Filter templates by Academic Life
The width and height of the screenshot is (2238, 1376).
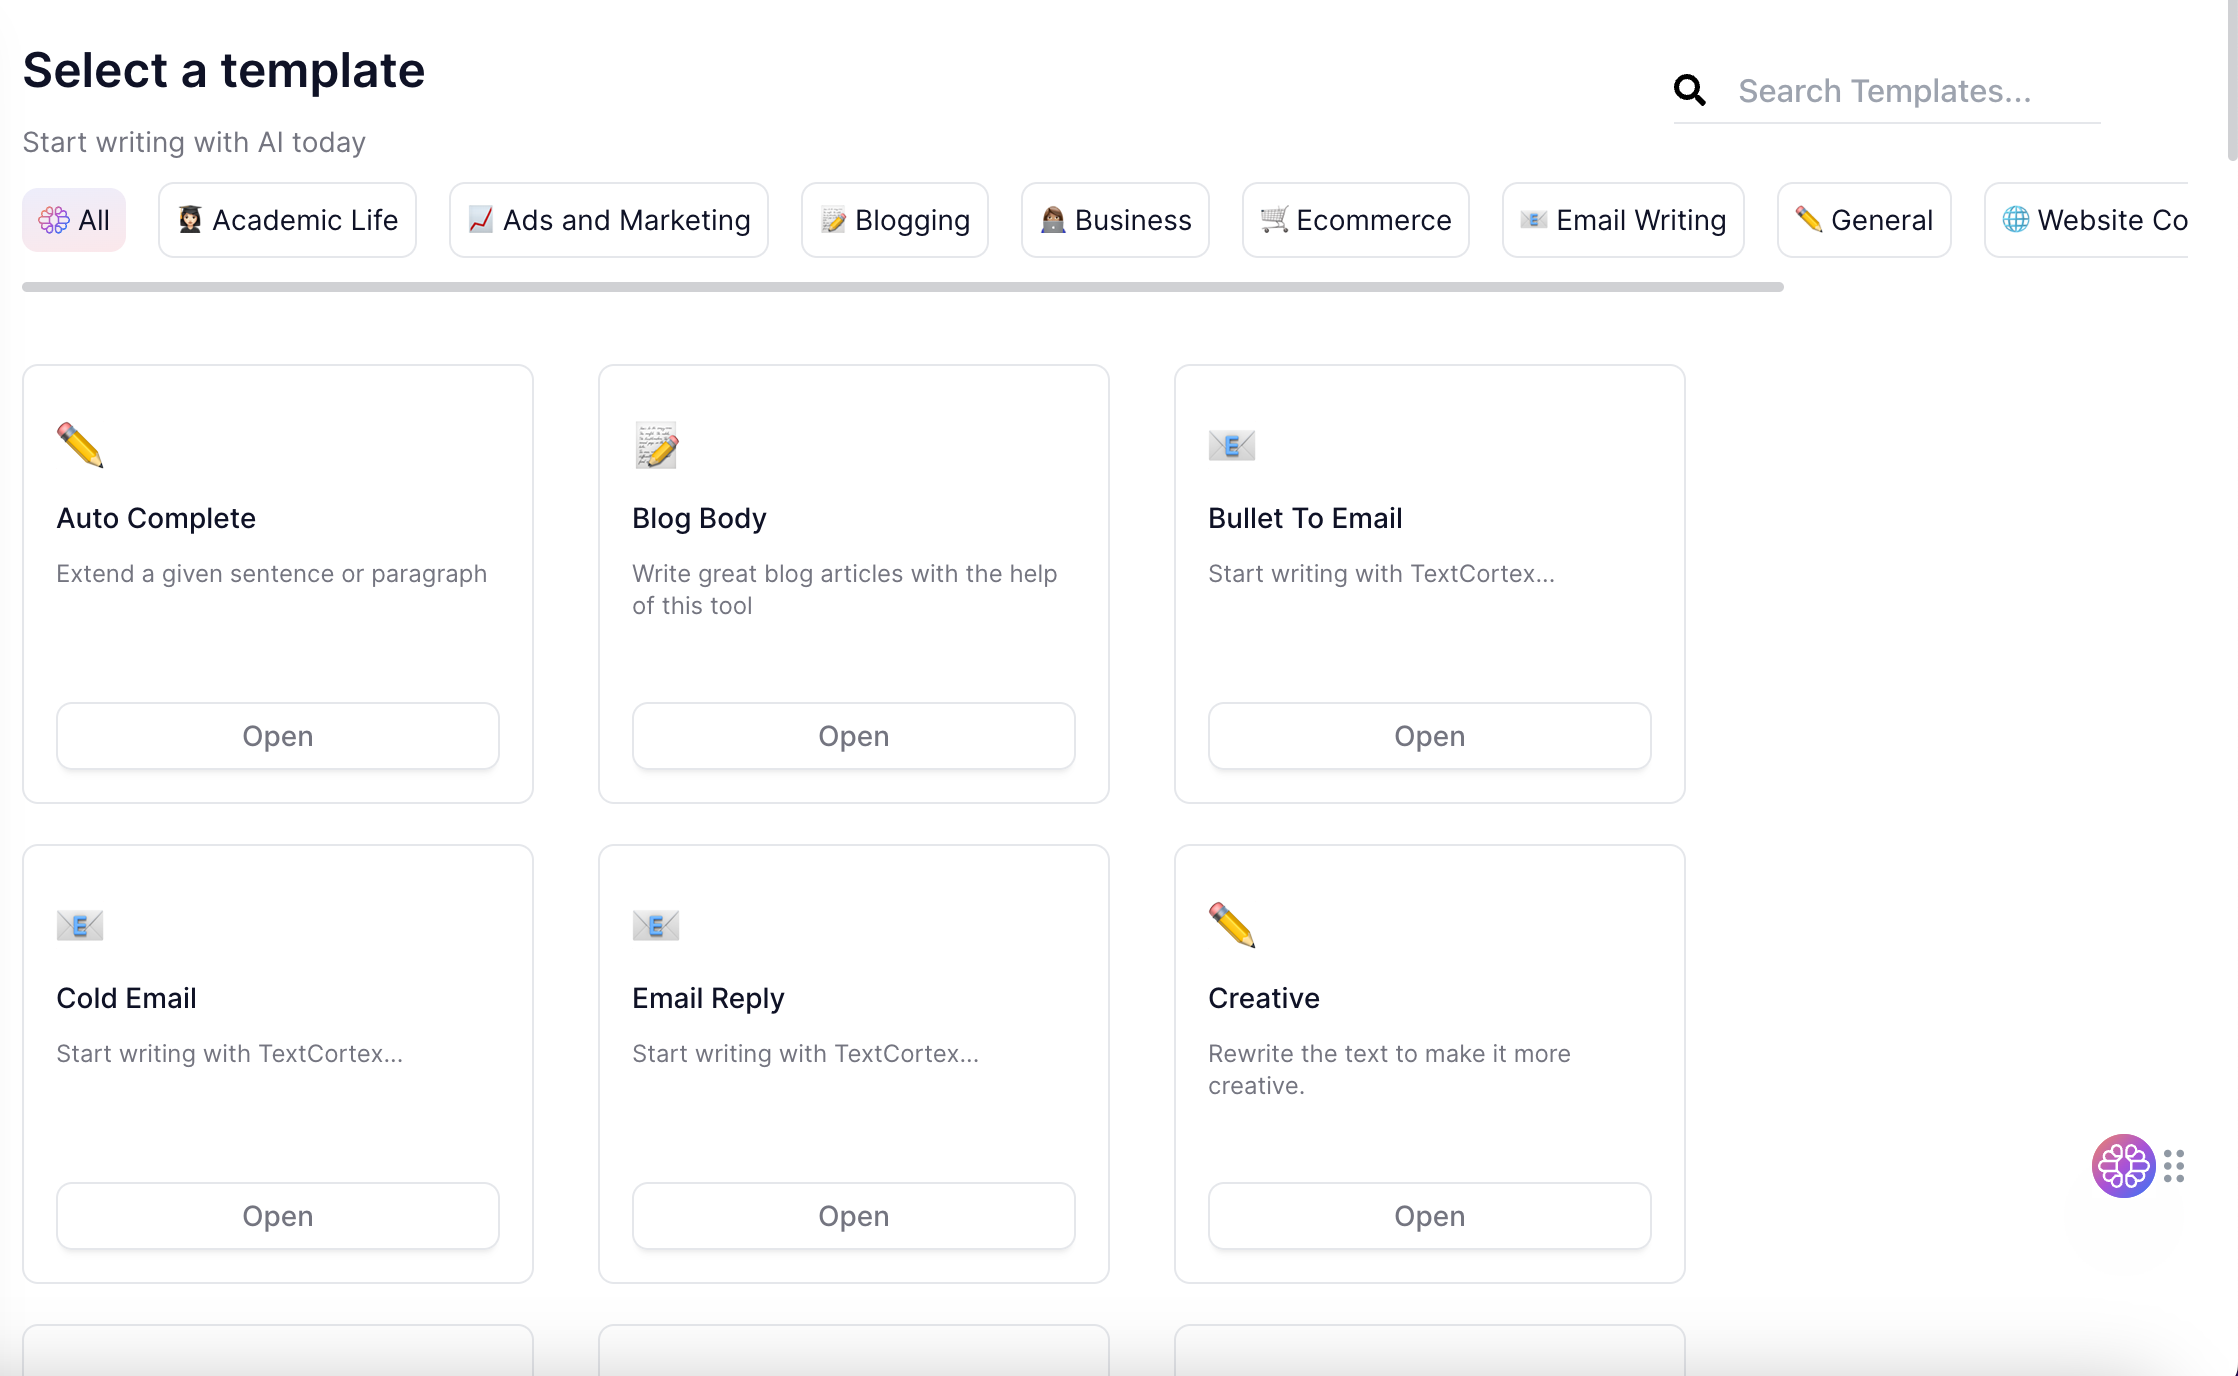(x=288, y=220)
